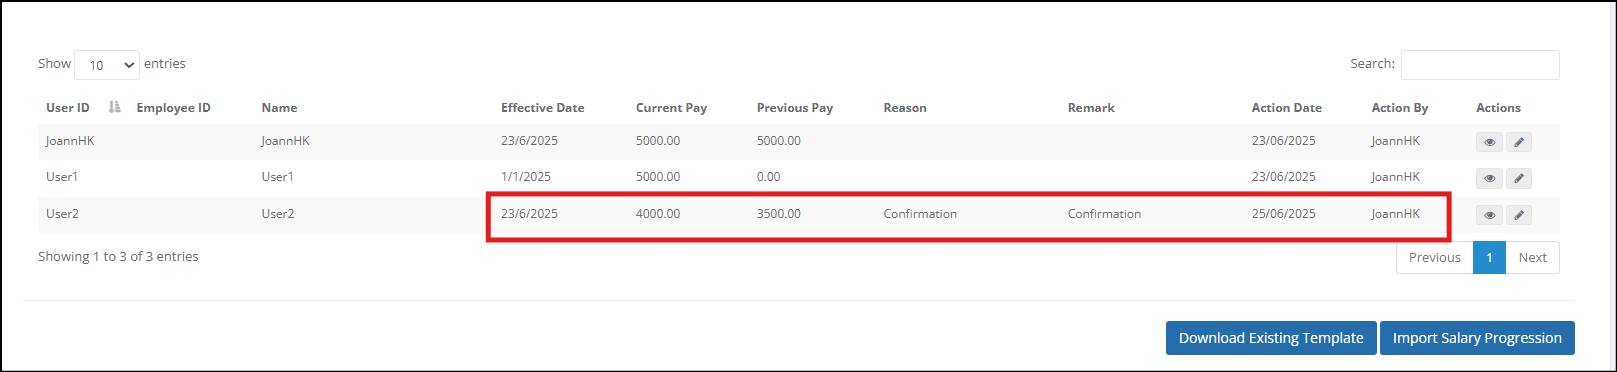The height and width of the screenshot is (372, 1617).
Task: Click Import Salary Progression button
Action: click(1477, 338)
